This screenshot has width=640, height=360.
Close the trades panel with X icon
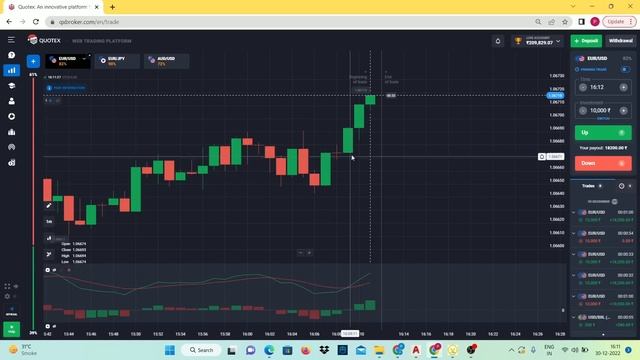point(630,186)
